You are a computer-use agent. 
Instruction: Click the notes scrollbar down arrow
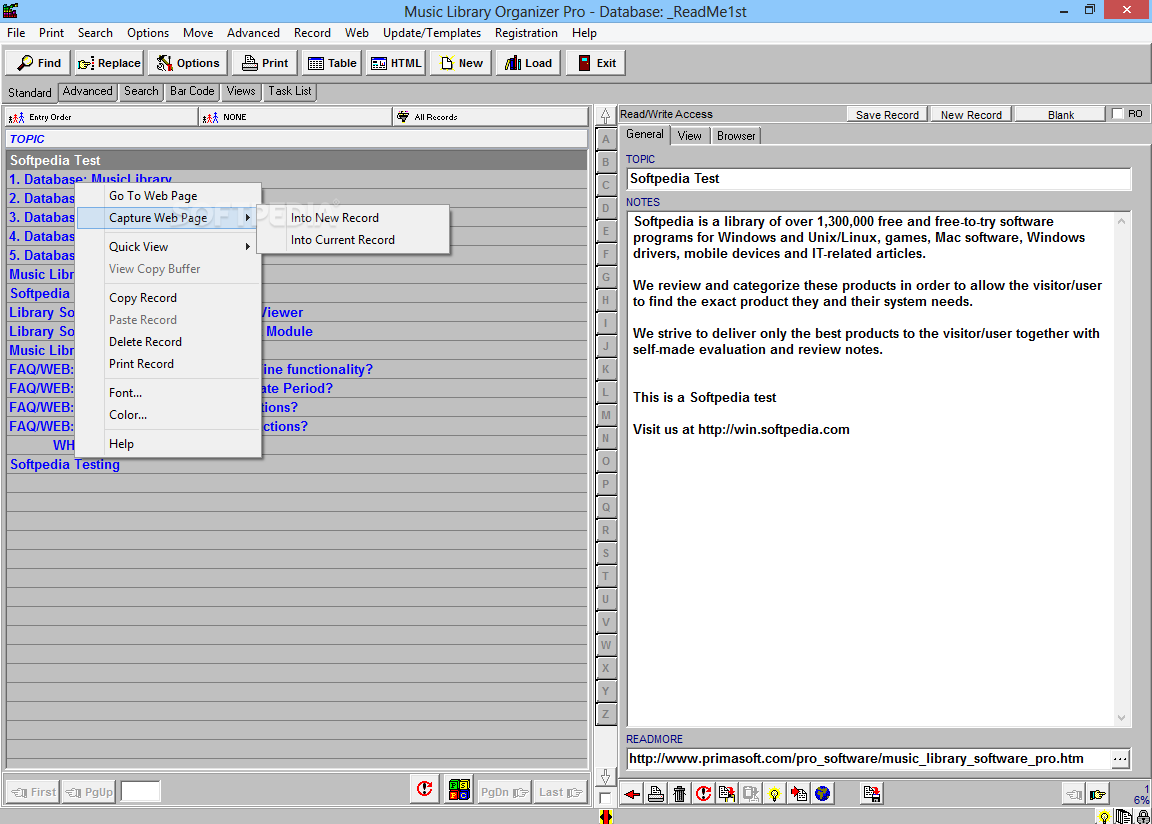(1121, 718)
